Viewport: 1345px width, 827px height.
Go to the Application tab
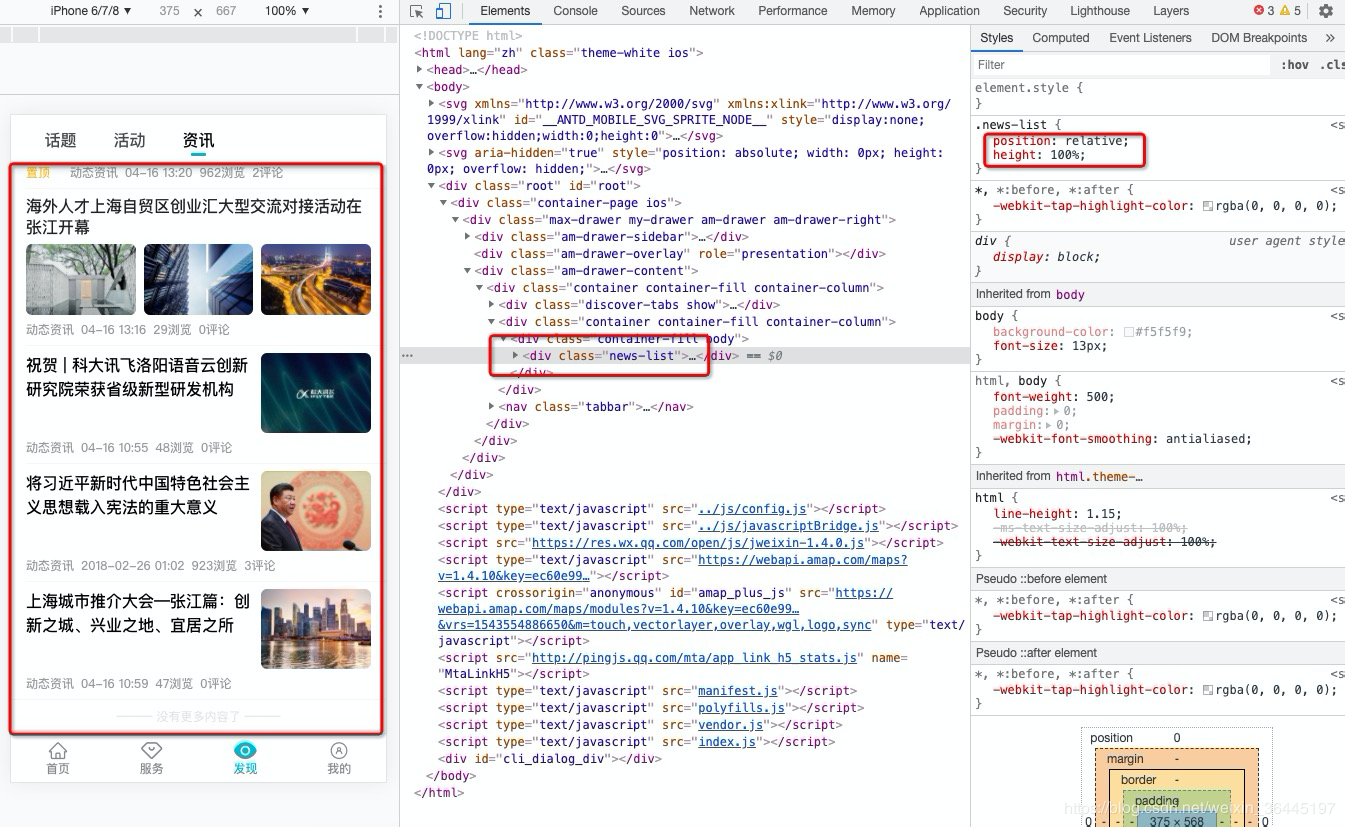coord(949,11)
